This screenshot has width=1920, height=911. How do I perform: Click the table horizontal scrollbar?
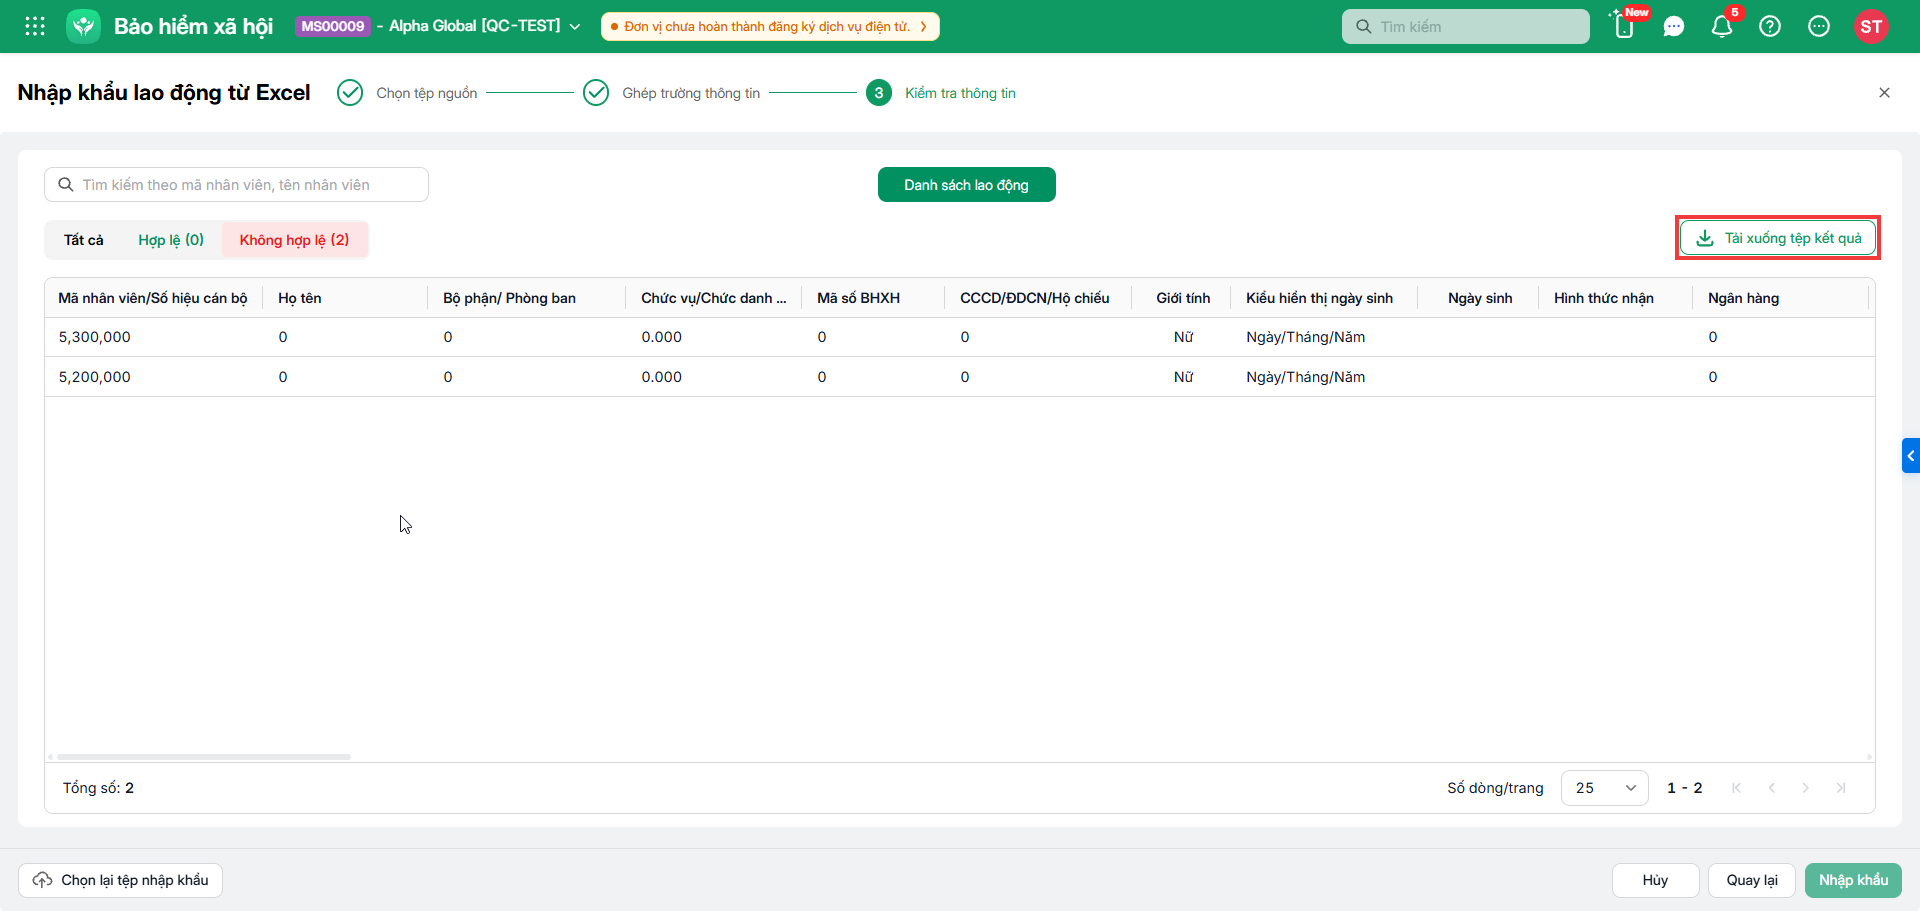click(x=204, y=757)
